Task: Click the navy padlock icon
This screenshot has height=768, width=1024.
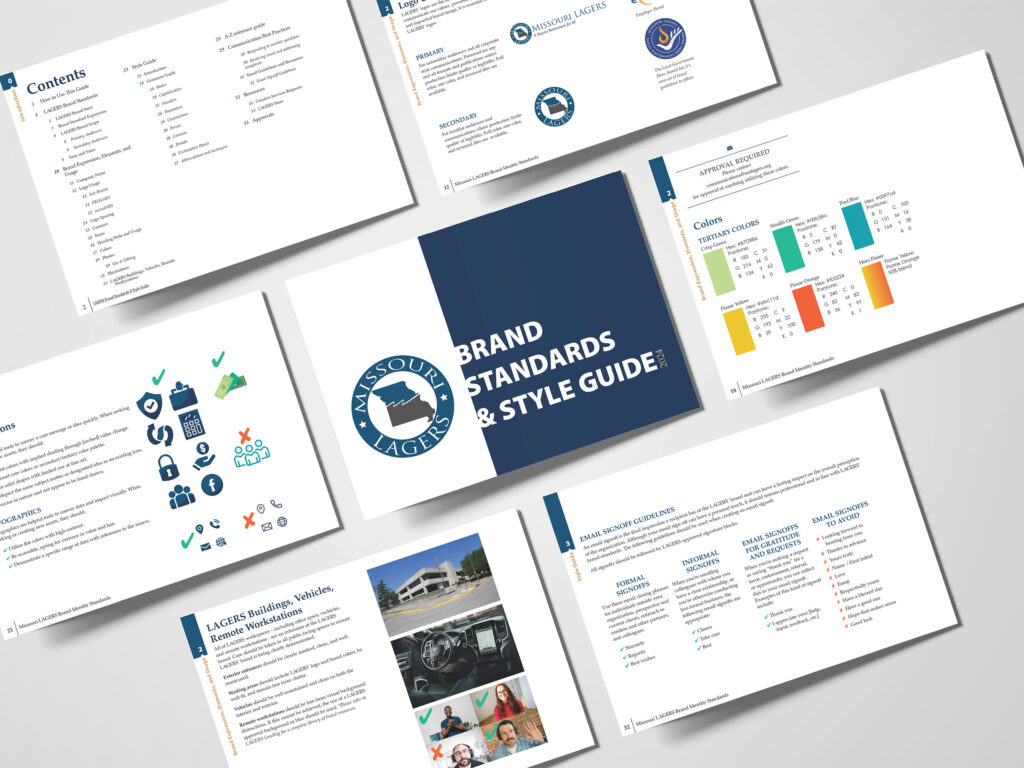Action: 168,467
